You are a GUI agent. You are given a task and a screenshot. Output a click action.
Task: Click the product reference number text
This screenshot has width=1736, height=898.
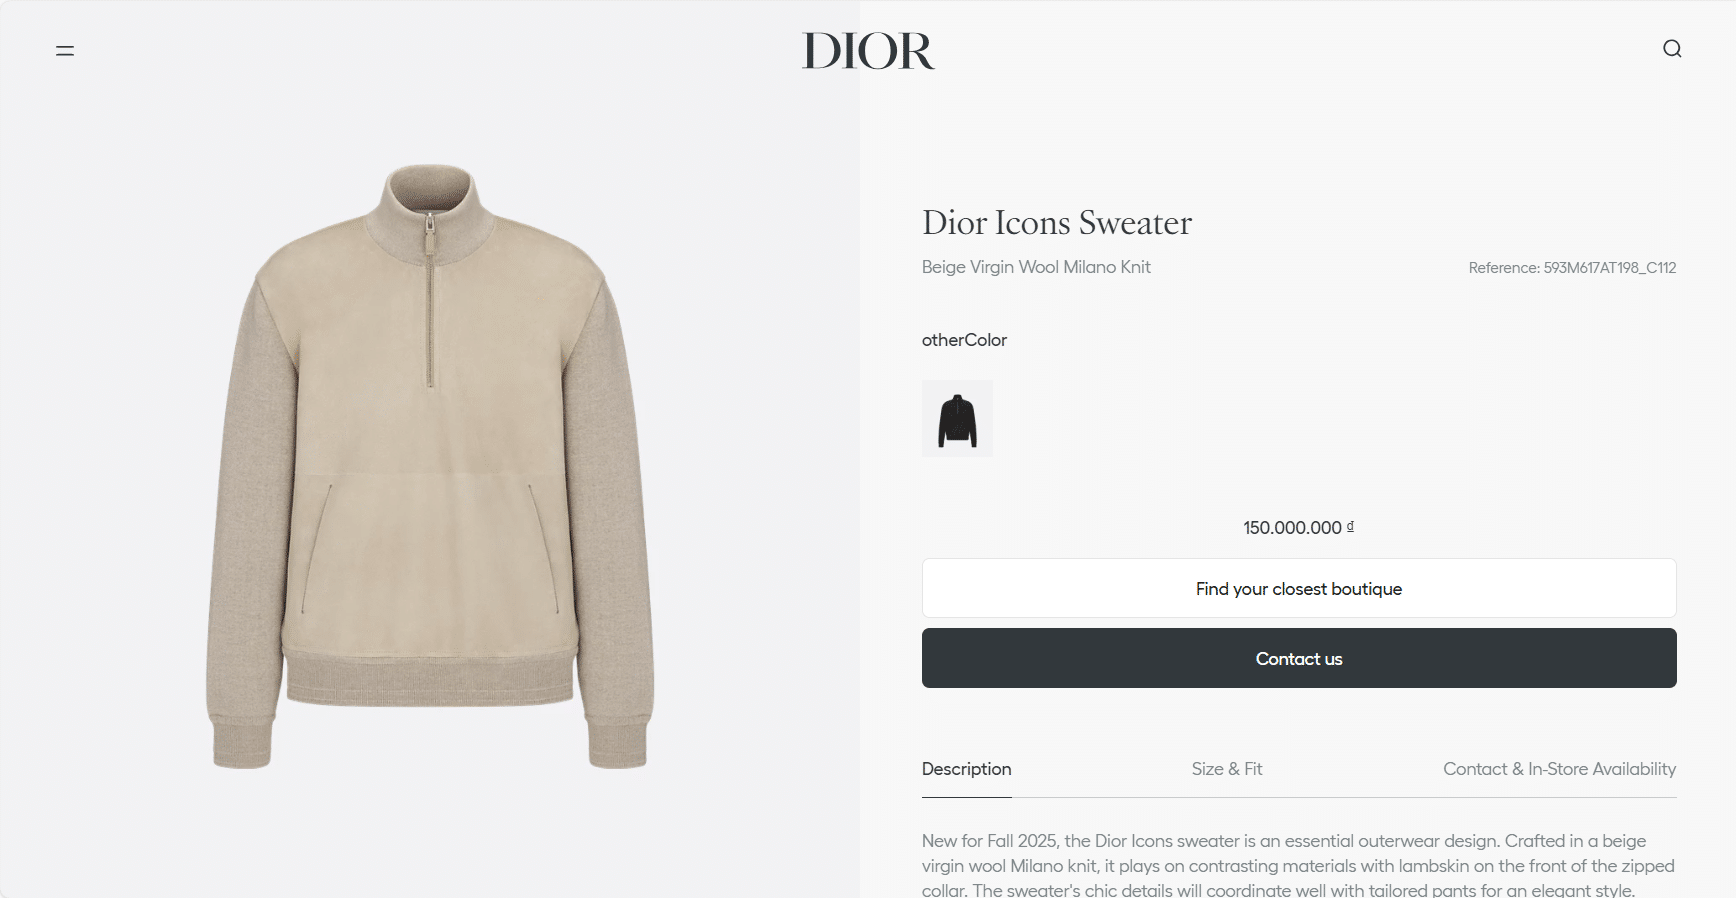tap(1572, 268)
